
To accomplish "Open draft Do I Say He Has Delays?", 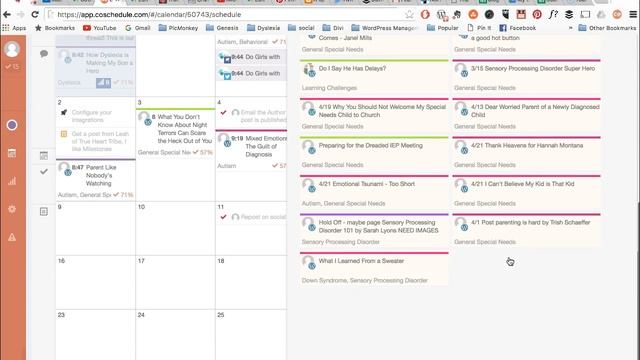I will tap(374, 77).
